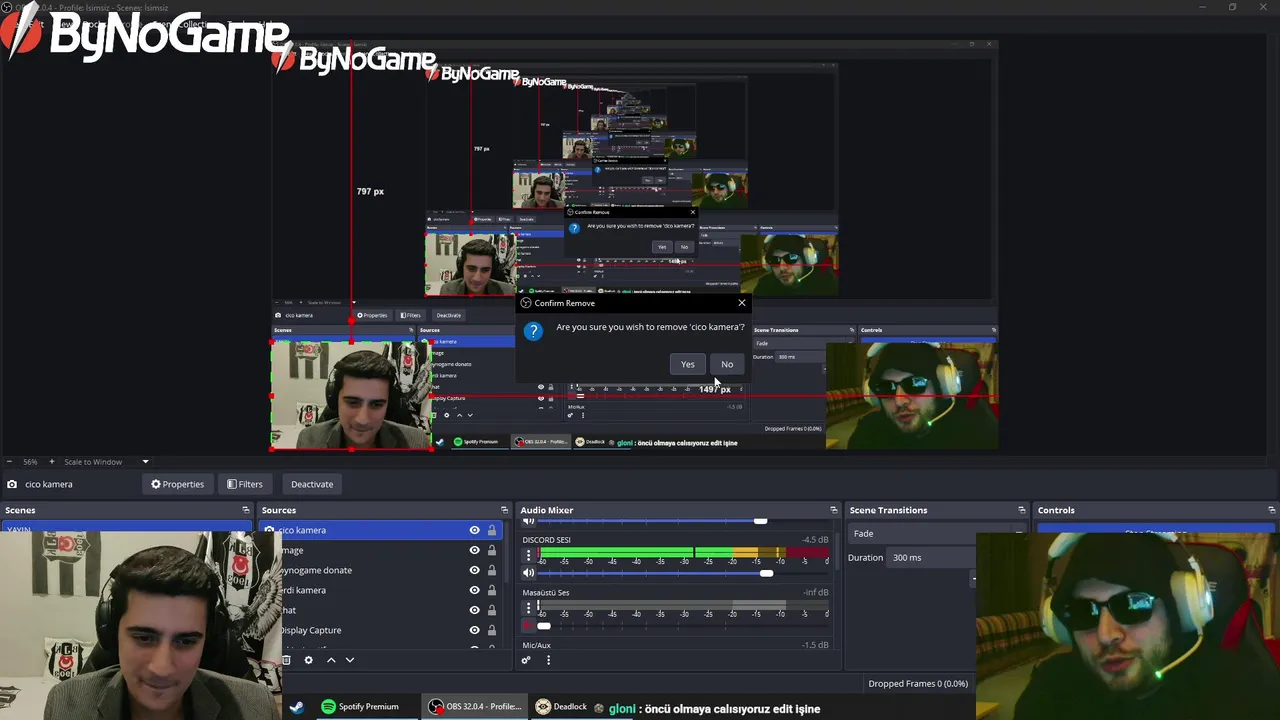Hide the erdi kamera source
The width and height of the screenshot is (1280, 720).
click(x=474, y=590)
